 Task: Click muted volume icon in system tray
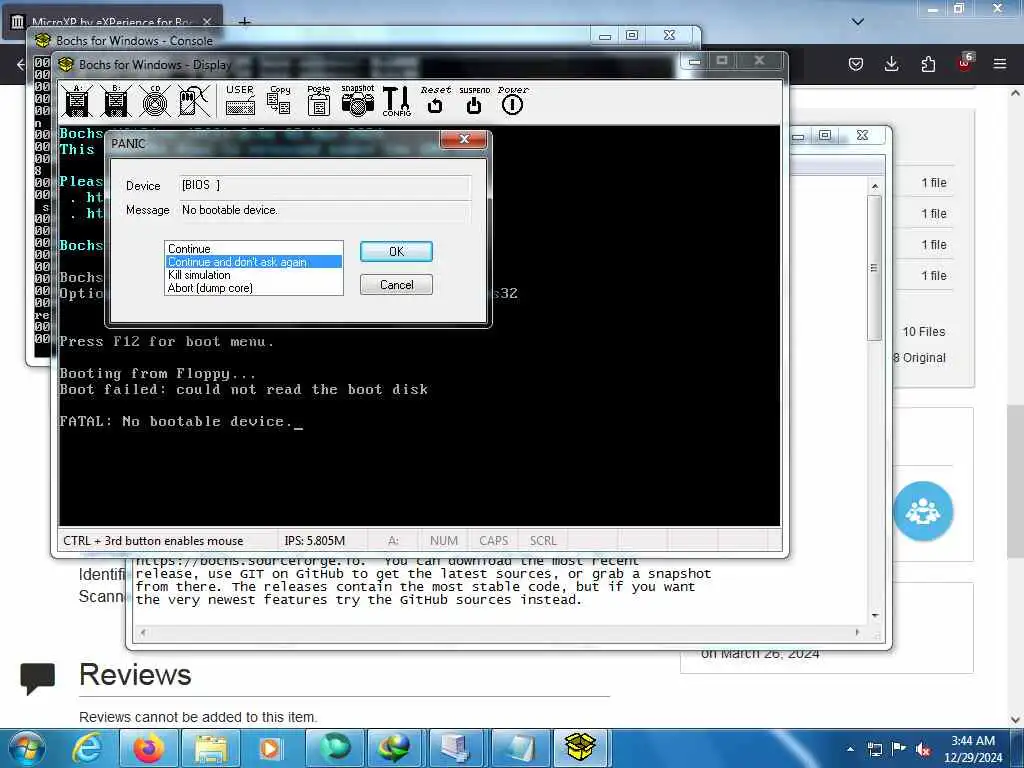click(923, 750)
